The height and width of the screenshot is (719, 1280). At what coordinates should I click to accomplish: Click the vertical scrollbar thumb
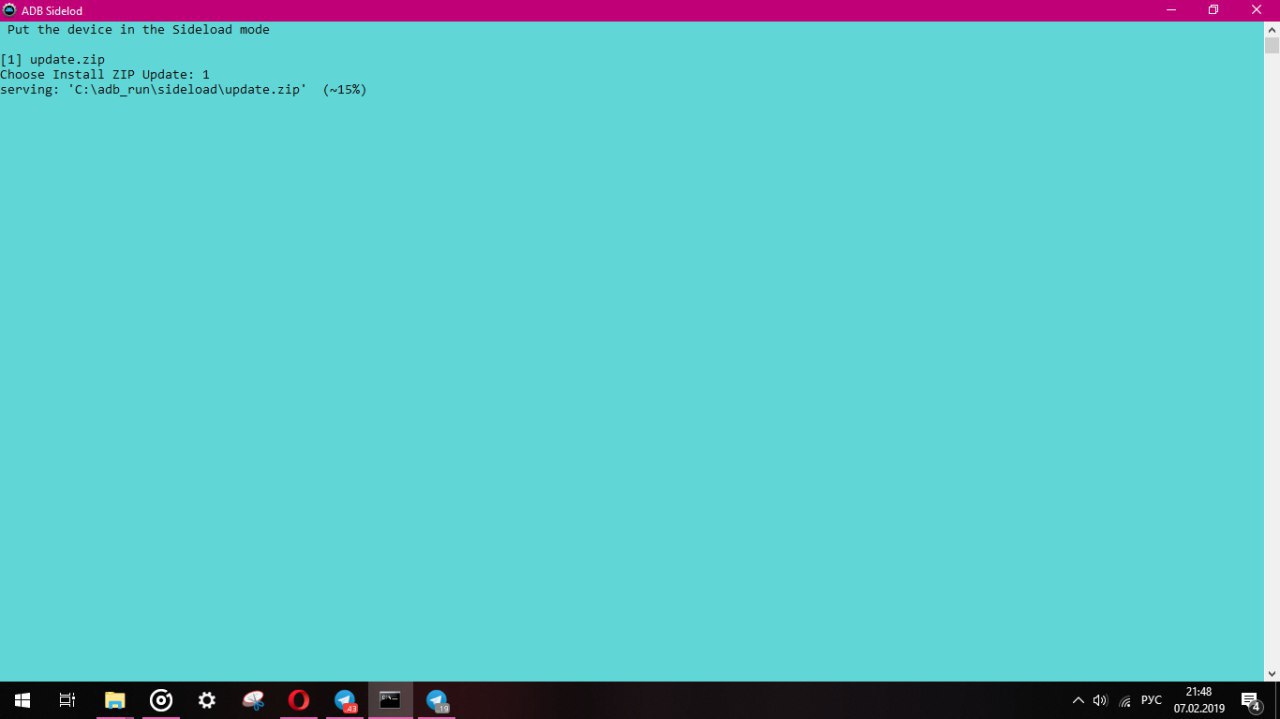(x=1272, y=45)
